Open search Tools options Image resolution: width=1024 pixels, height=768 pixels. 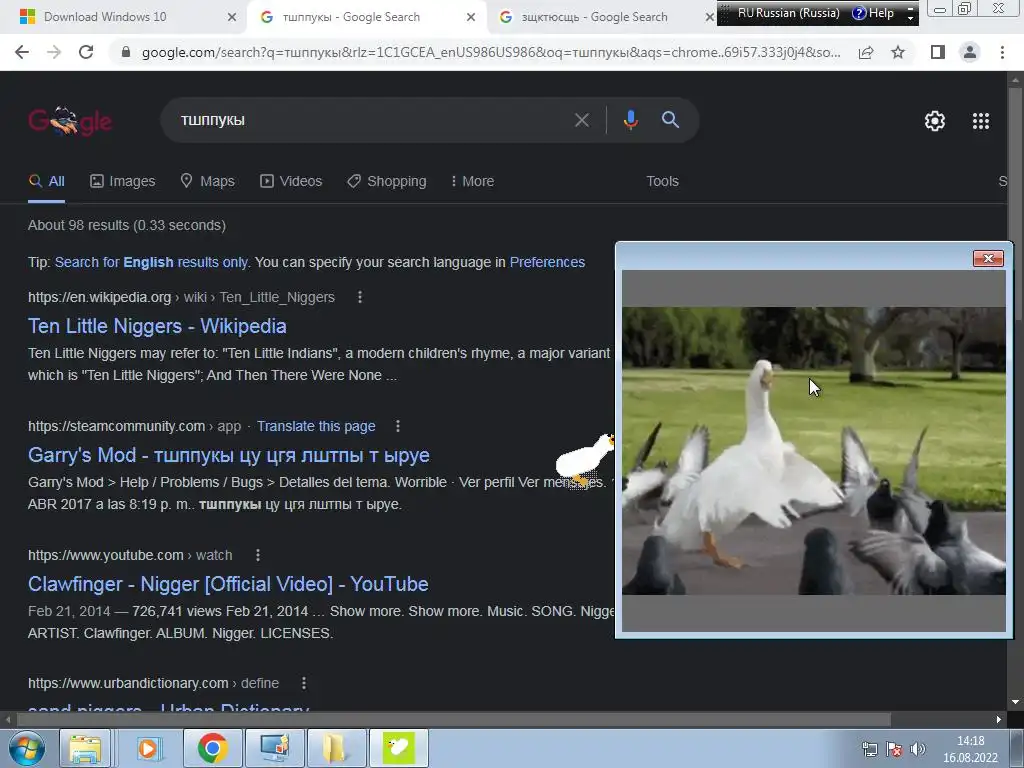pyautogui.click(x=662, y=181)
